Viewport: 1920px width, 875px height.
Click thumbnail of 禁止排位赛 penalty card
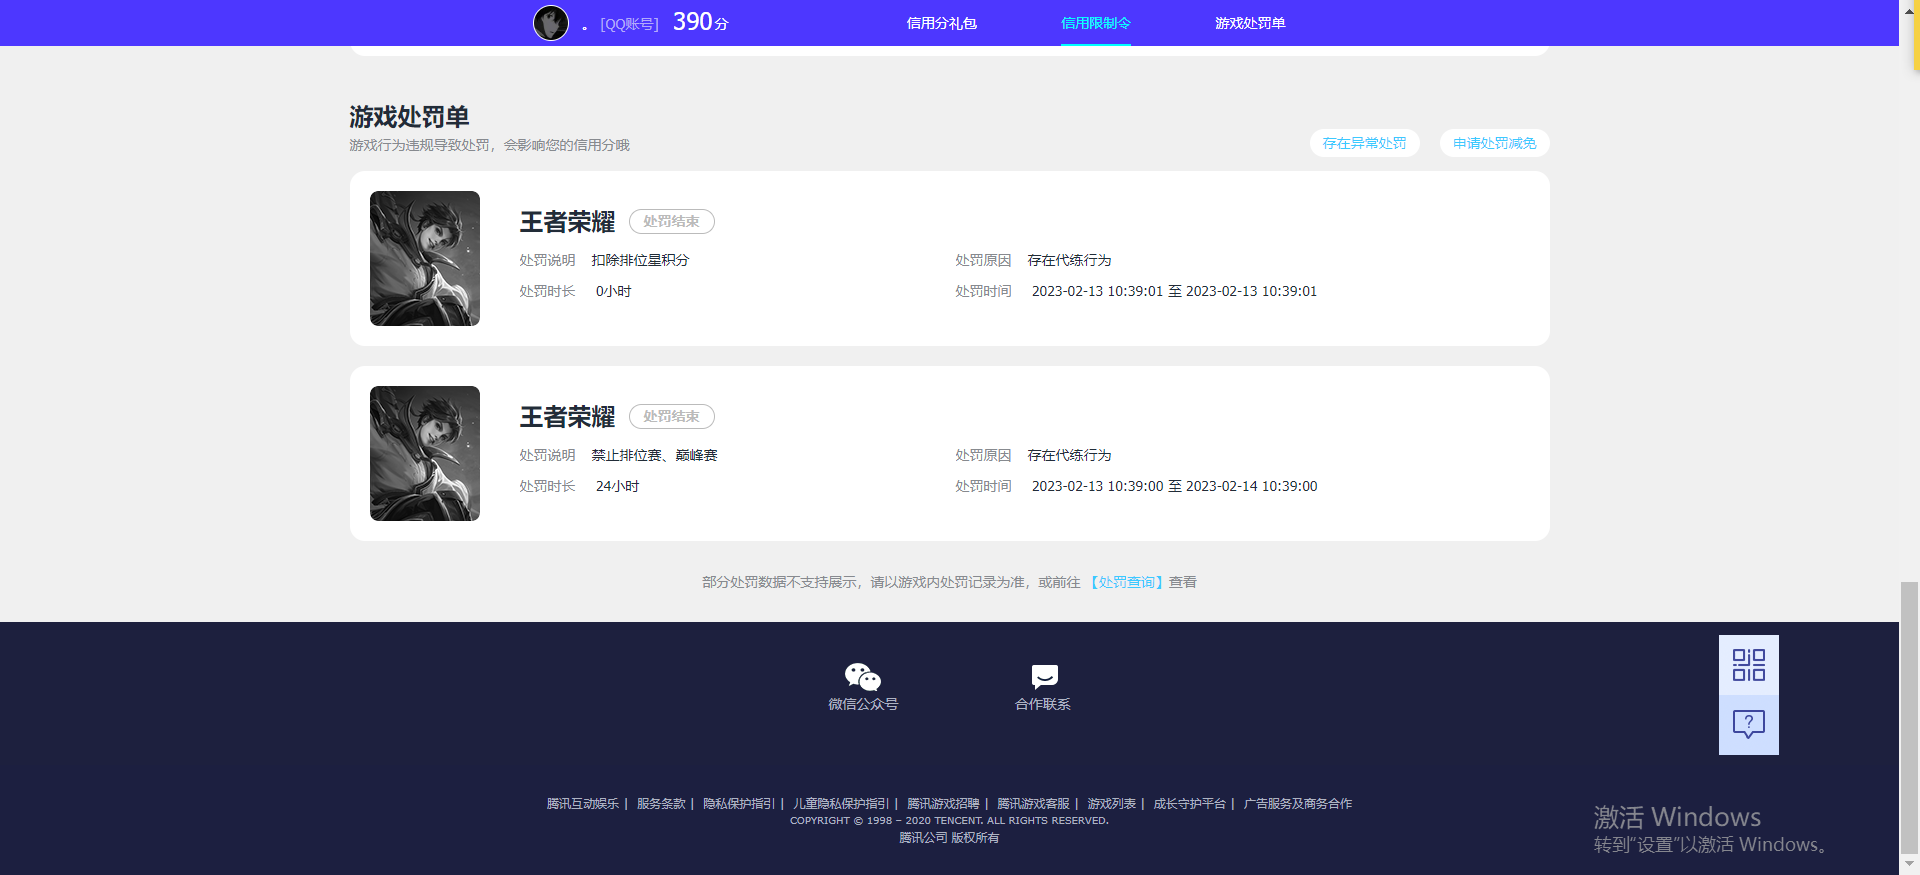tap(425, 453)
